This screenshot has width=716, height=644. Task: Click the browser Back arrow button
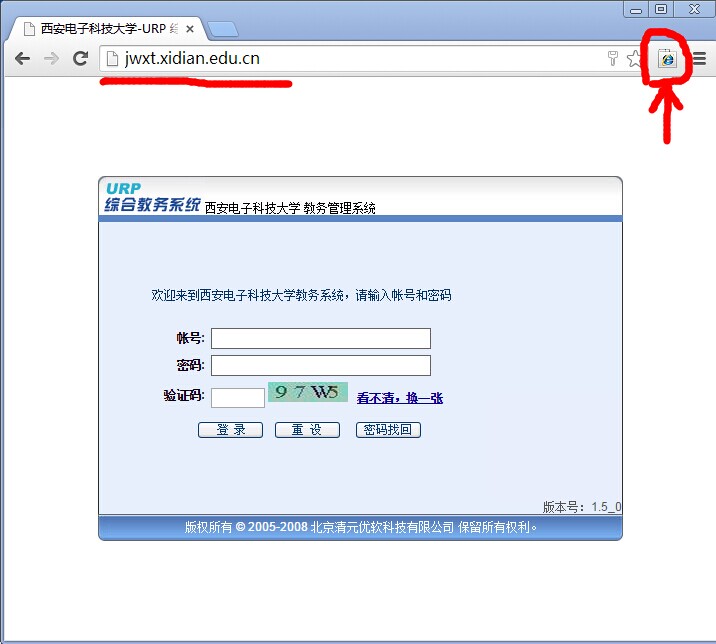[x=22, y=59]
